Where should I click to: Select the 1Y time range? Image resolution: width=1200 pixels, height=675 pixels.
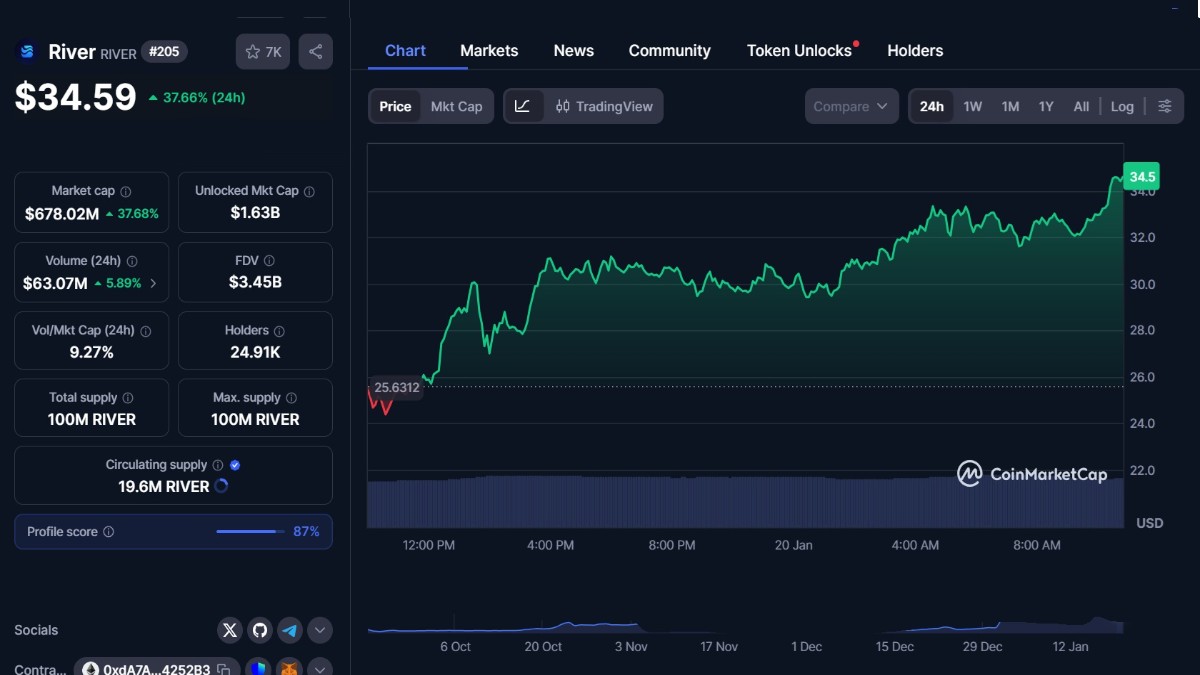pyautogui.click(x=1046, y=106)
